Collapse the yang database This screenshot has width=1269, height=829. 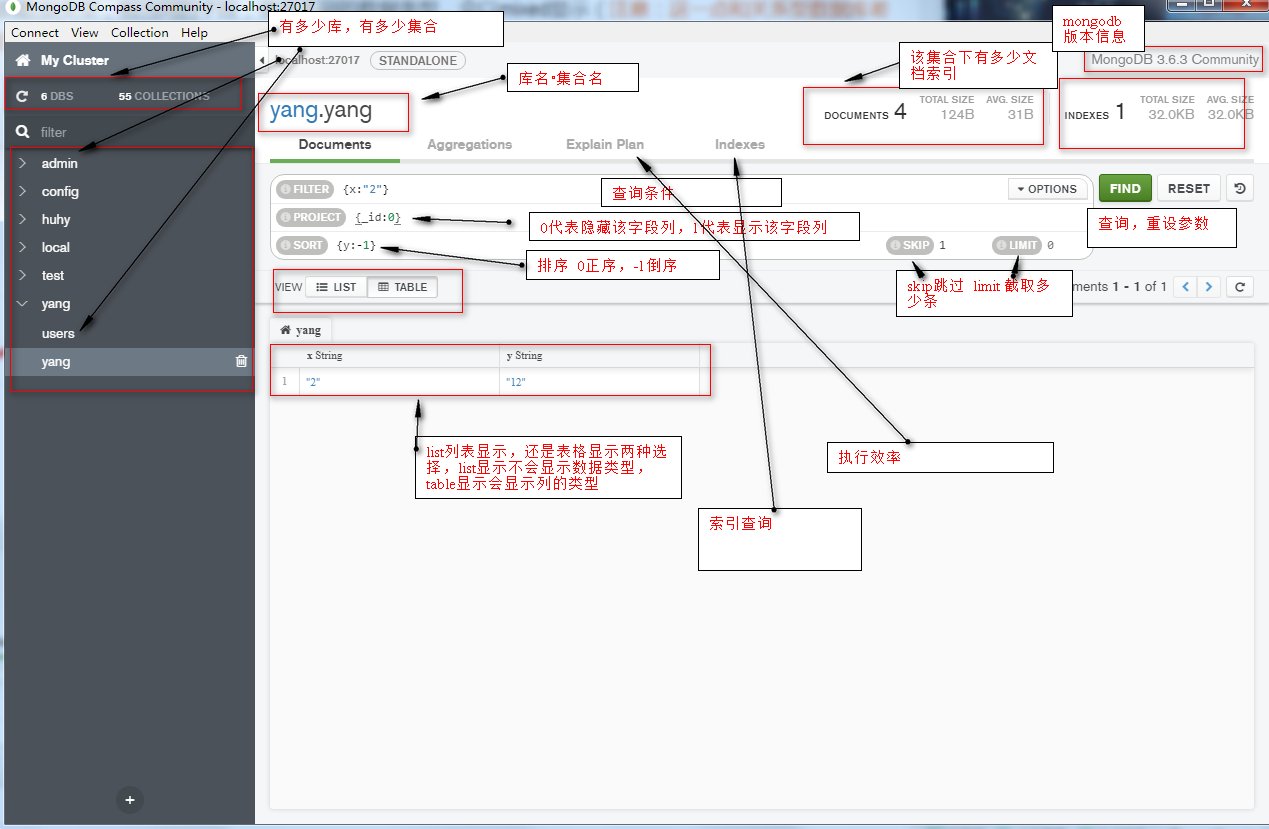pos(22,303)
